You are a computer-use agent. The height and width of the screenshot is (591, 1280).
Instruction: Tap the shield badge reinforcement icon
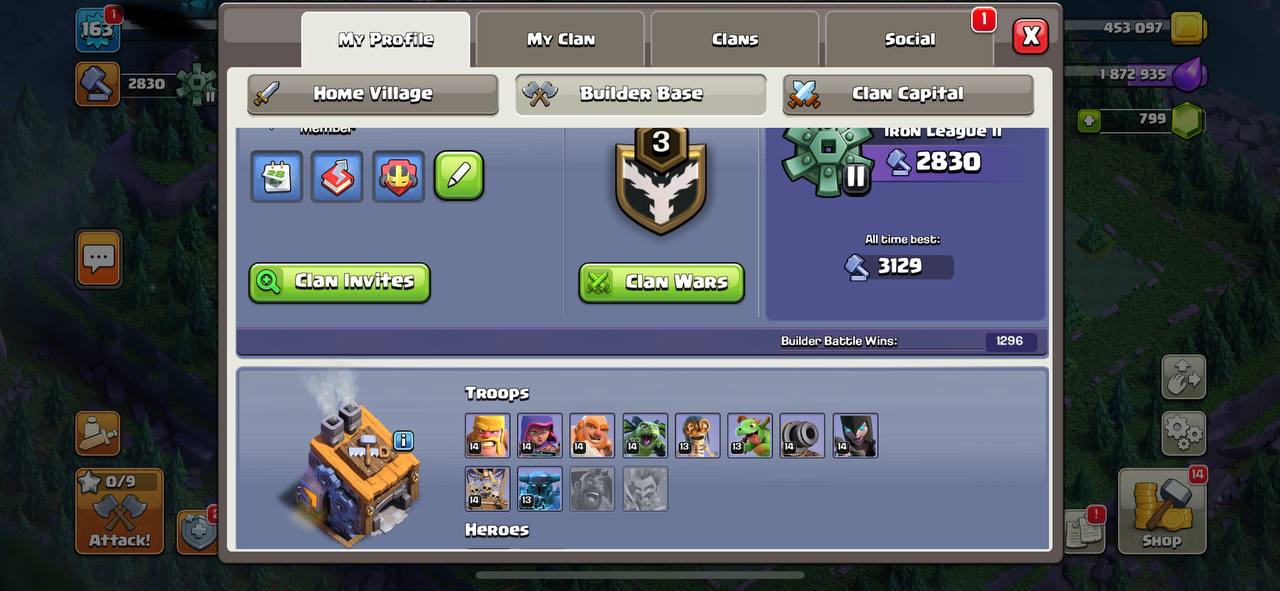[398, 176]
